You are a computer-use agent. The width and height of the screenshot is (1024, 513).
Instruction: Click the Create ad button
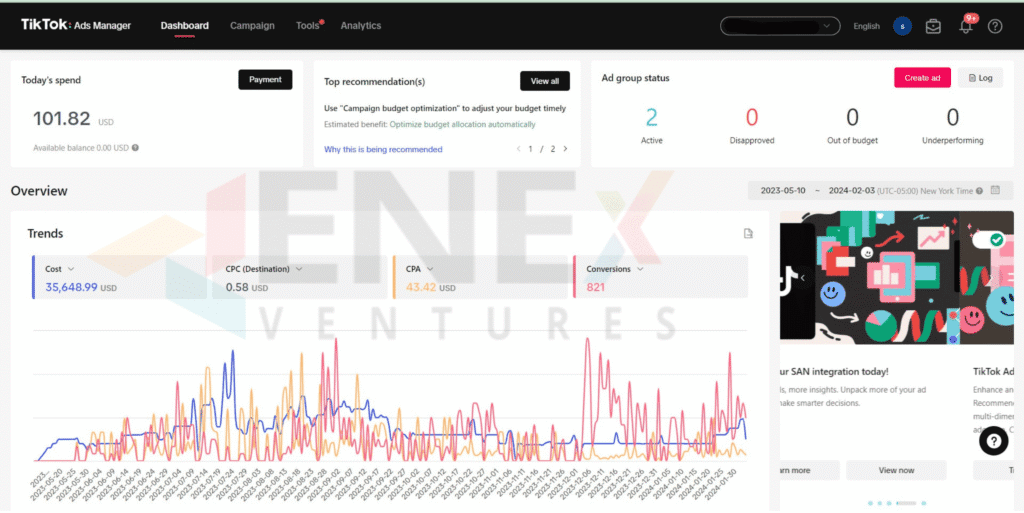click(922, 78)
